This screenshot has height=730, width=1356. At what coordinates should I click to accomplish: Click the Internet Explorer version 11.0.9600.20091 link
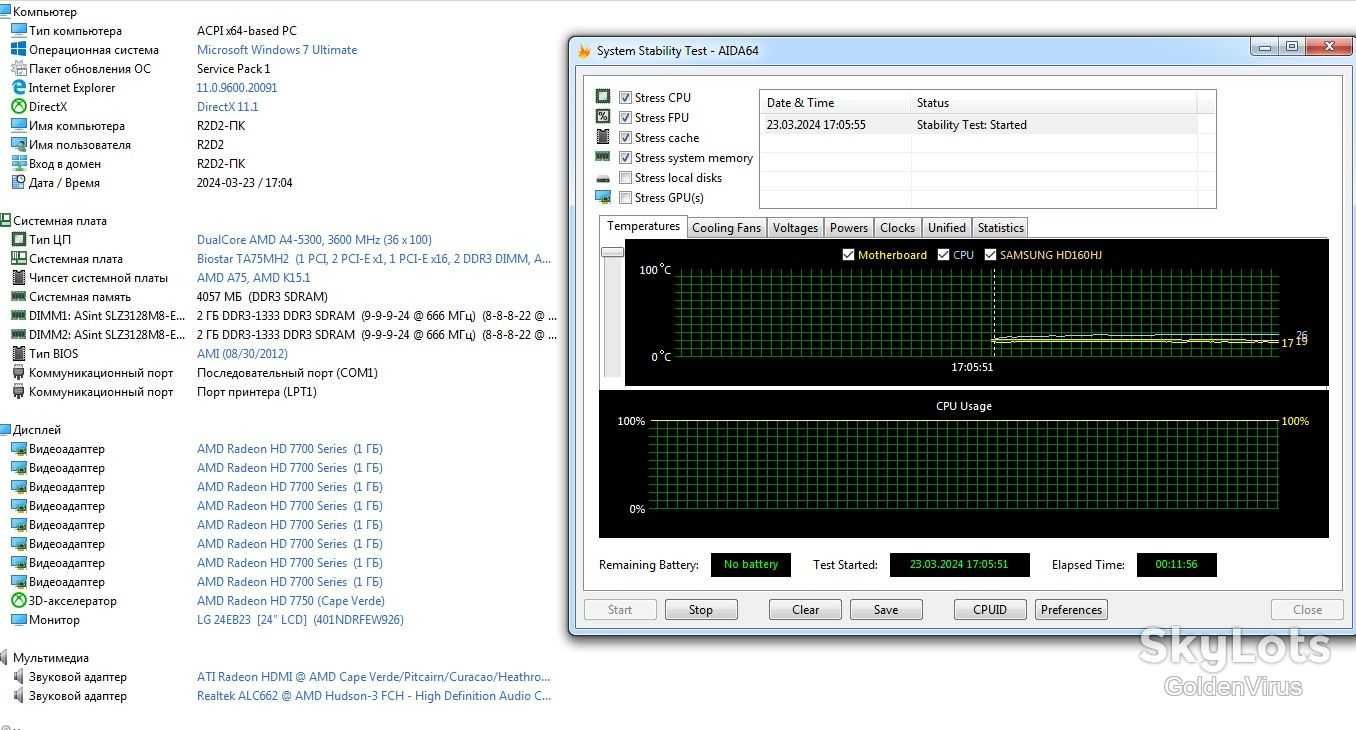tap(237, 88)
